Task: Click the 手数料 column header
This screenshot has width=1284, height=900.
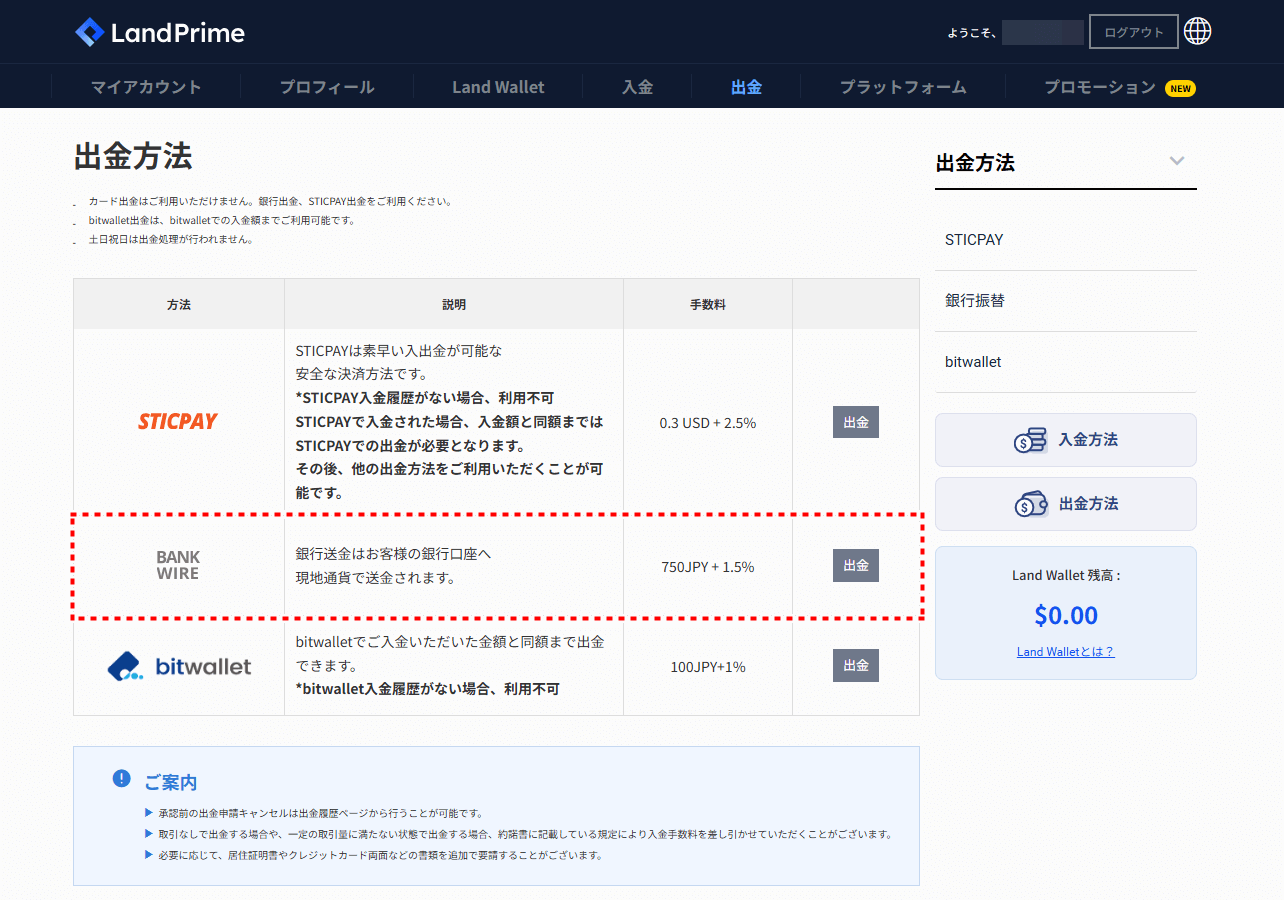Action: point(708,304)
